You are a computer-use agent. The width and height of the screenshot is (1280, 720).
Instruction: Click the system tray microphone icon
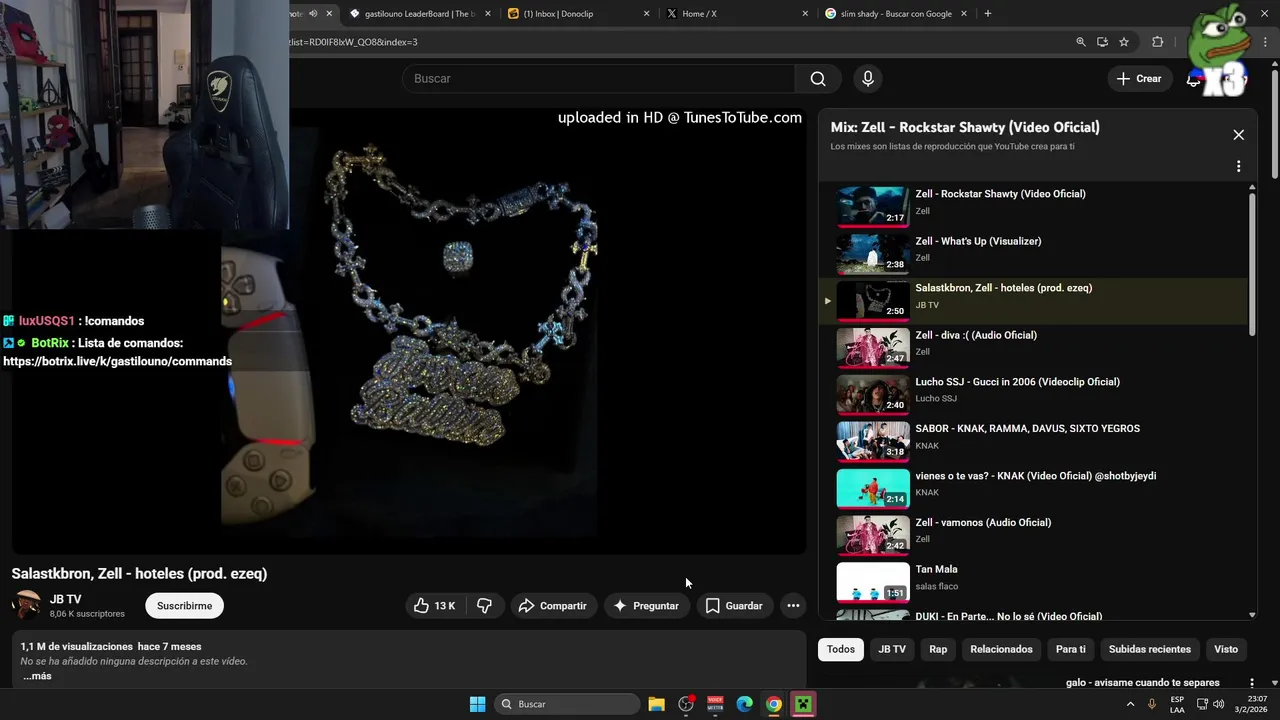(1152, 704)
